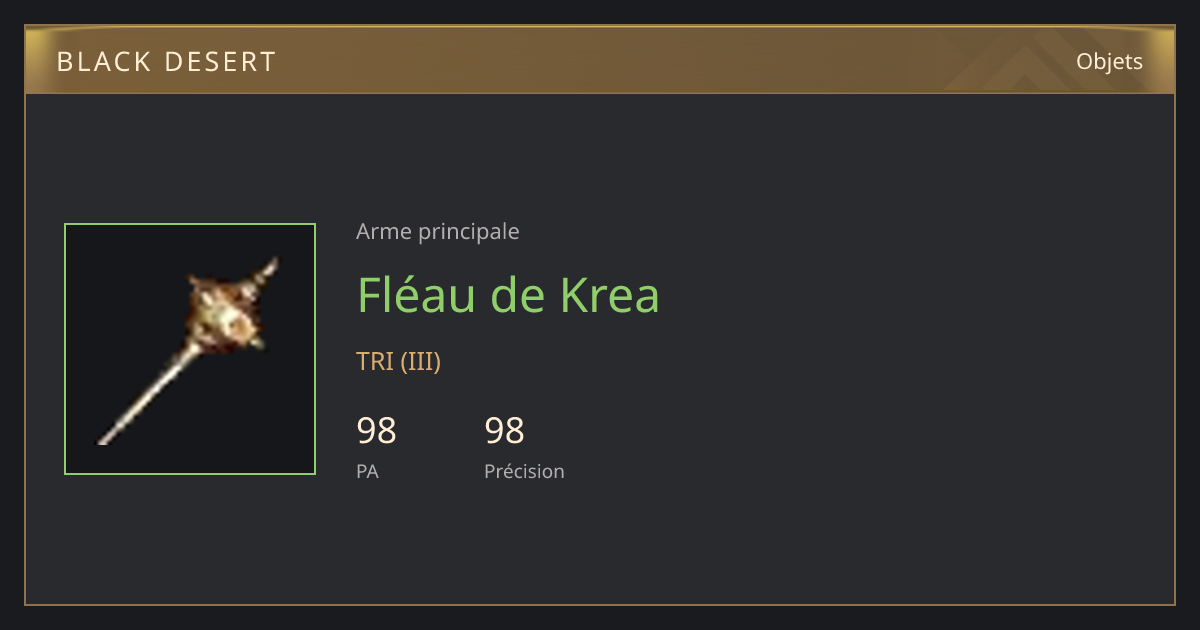
Task: Select the Fléau de Krea item name
Action: click(508, 294)
